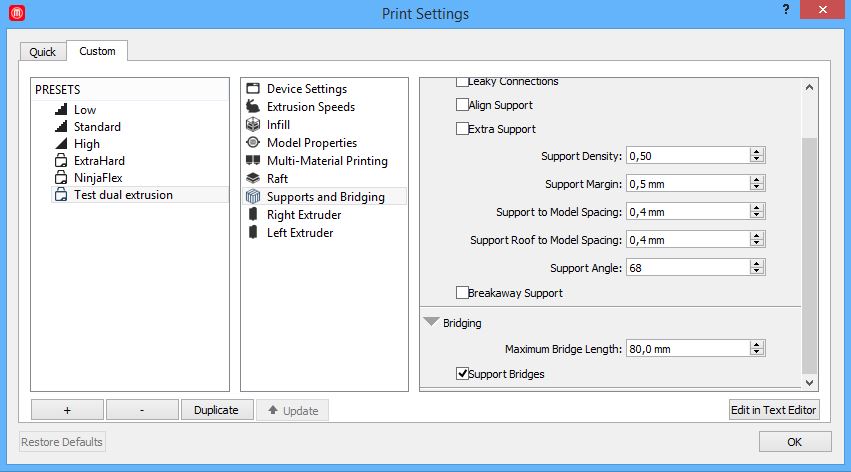Open the Infill settings icon

(253, 125)
